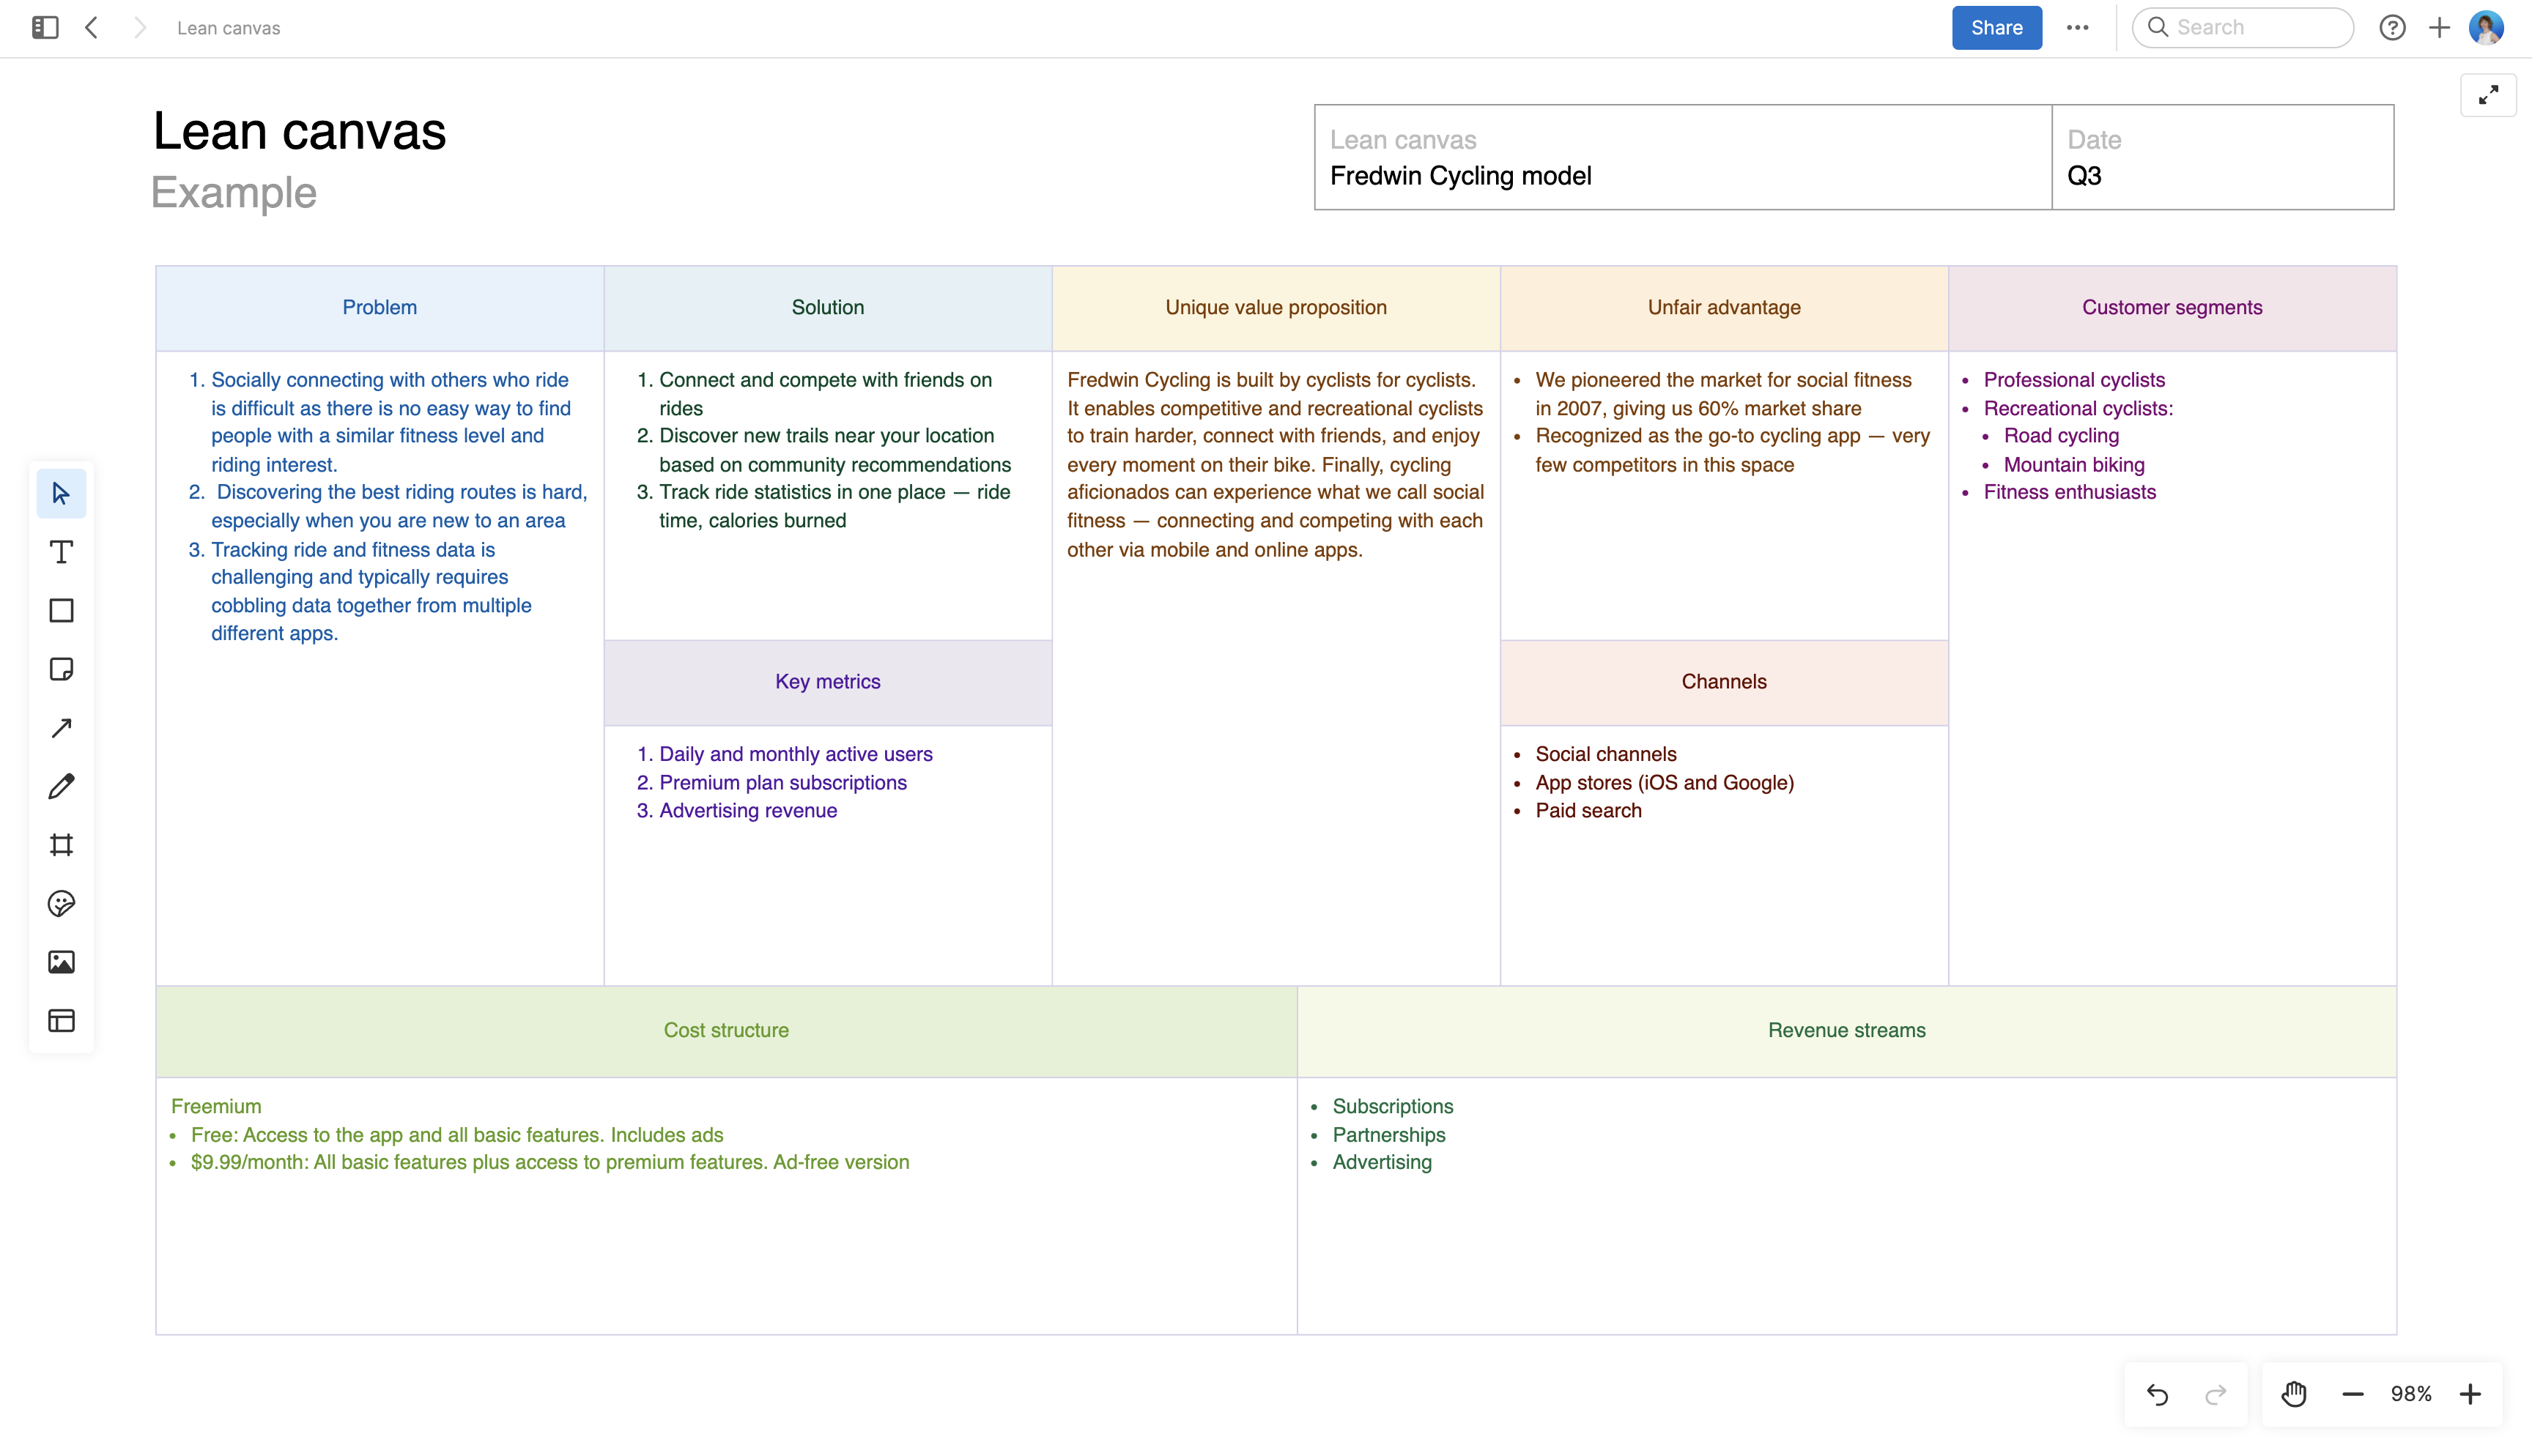Select the Shape tool
The image size is (2532, 1456).
point(61,610)
